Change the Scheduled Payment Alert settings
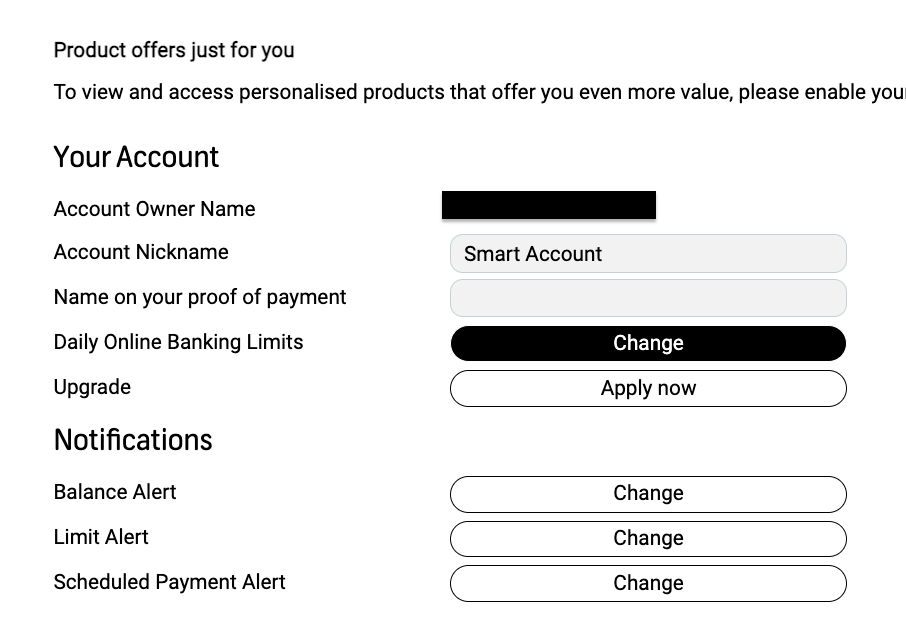 click(x=648, y=583)
